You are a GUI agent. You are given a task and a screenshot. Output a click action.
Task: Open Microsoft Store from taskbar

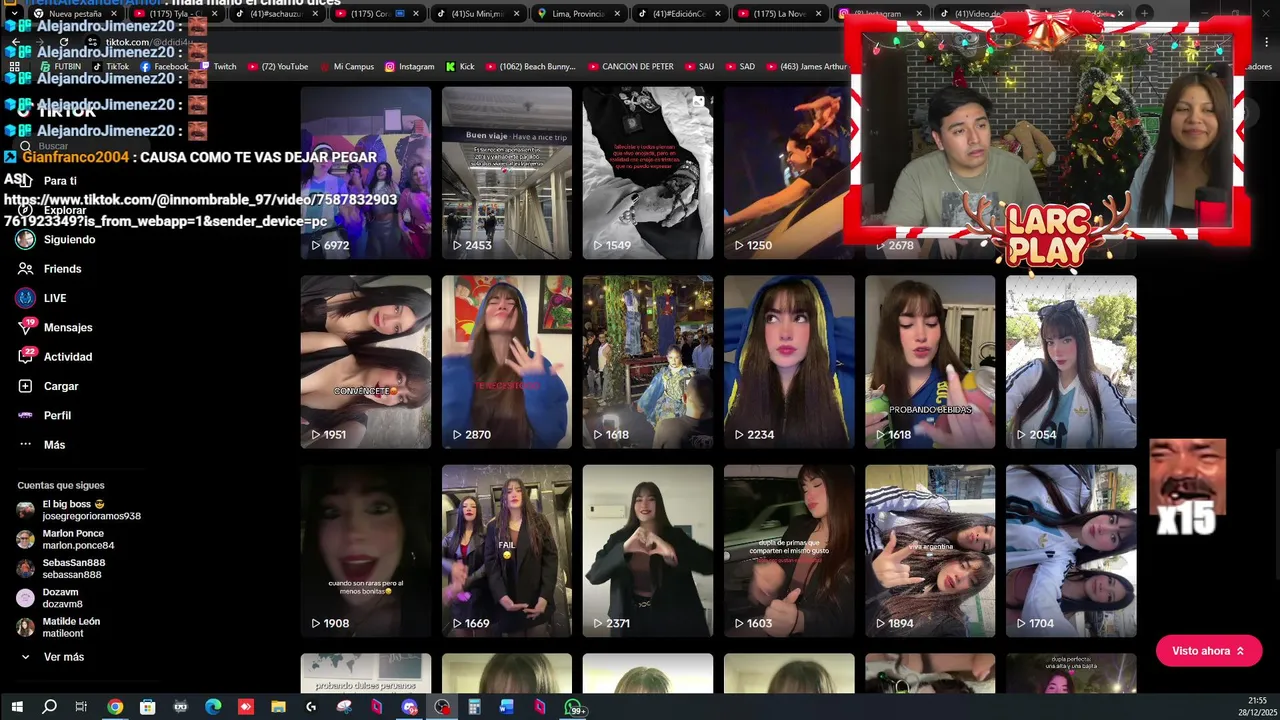[147, 707]
